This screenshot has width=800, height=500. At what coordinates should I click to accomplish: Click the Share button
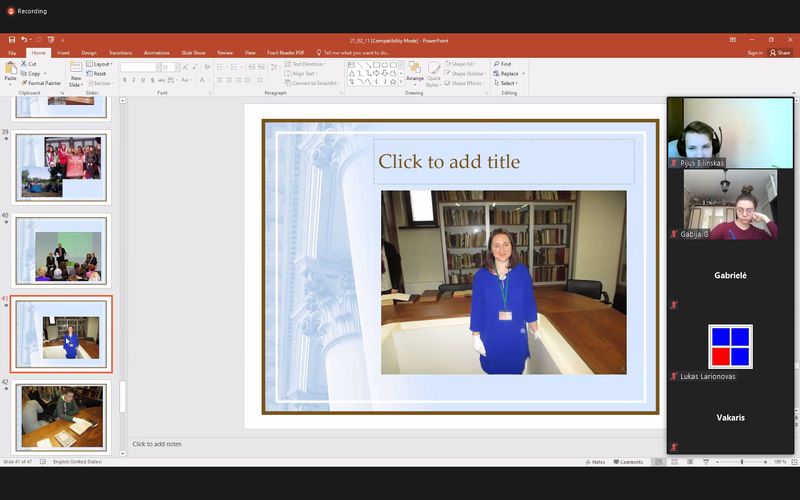point(780,52)
